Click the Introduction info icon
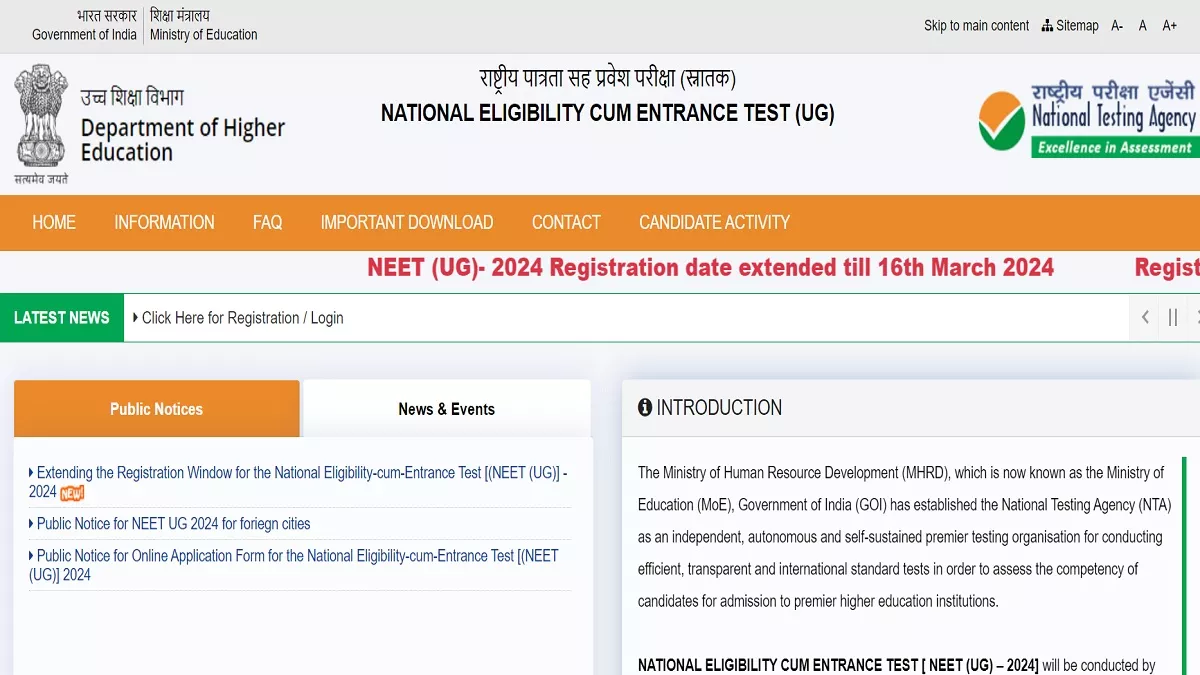The image size is (1200, 675). click(645, 408)
